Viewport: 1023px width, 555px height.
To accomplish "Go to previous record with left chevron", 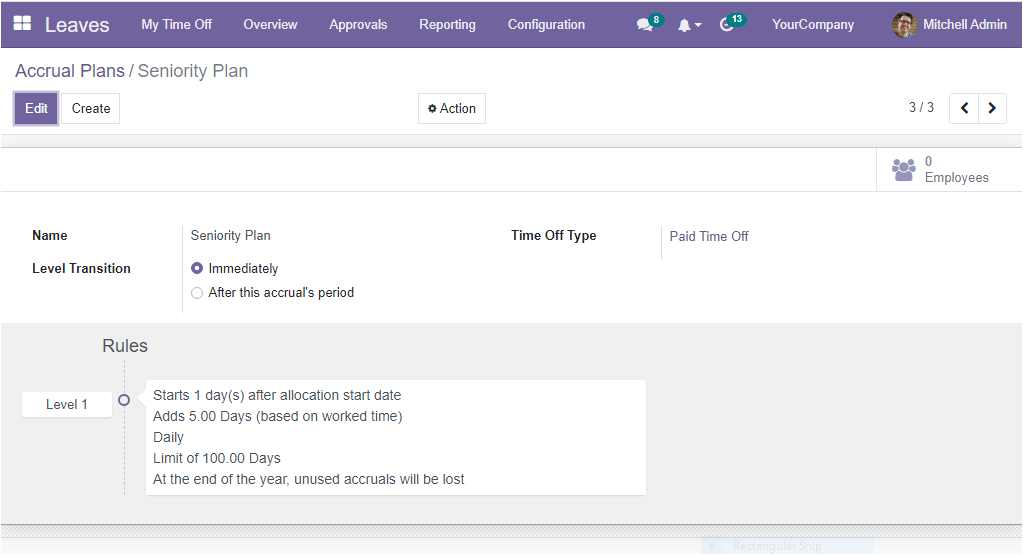I will [964, 108].
